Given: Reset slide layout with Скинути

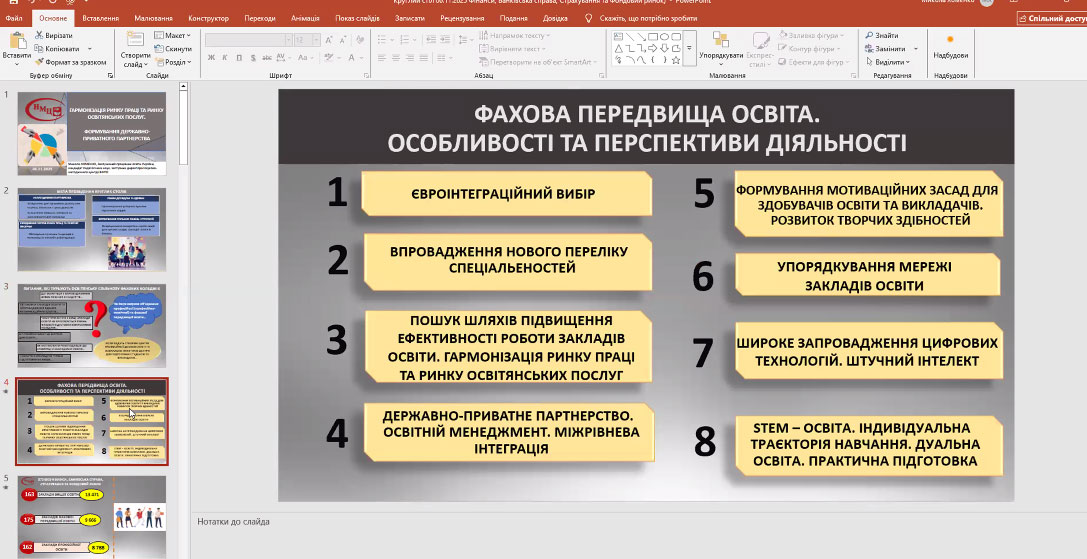Looking at the screenshot, I should click(x=177, y=48).
